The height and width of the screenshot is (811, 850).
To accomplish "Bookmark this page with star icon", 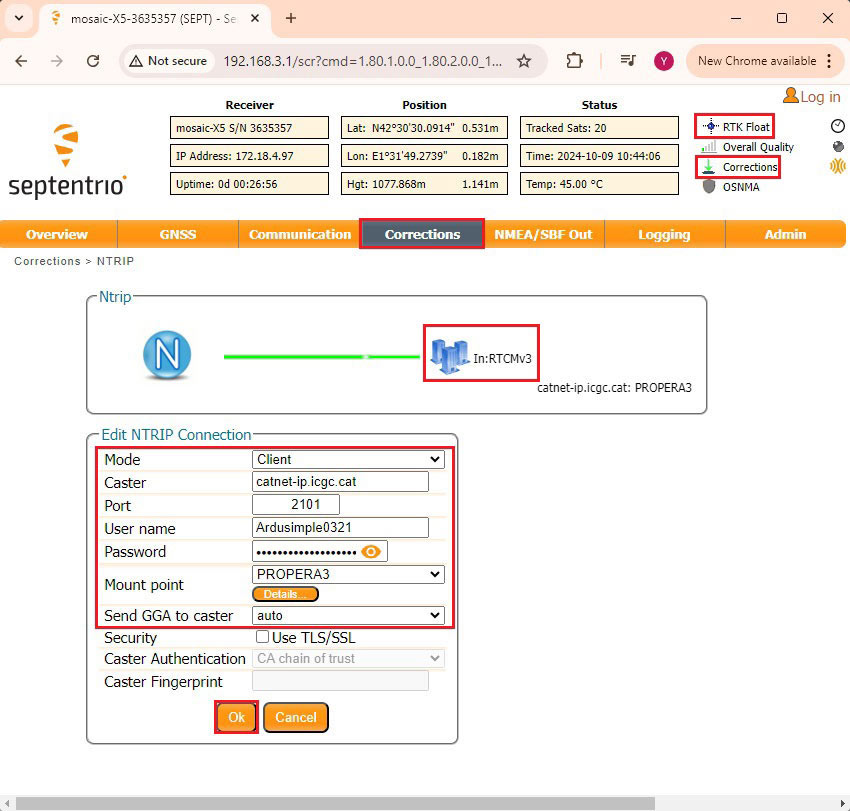I will [523, 61].
